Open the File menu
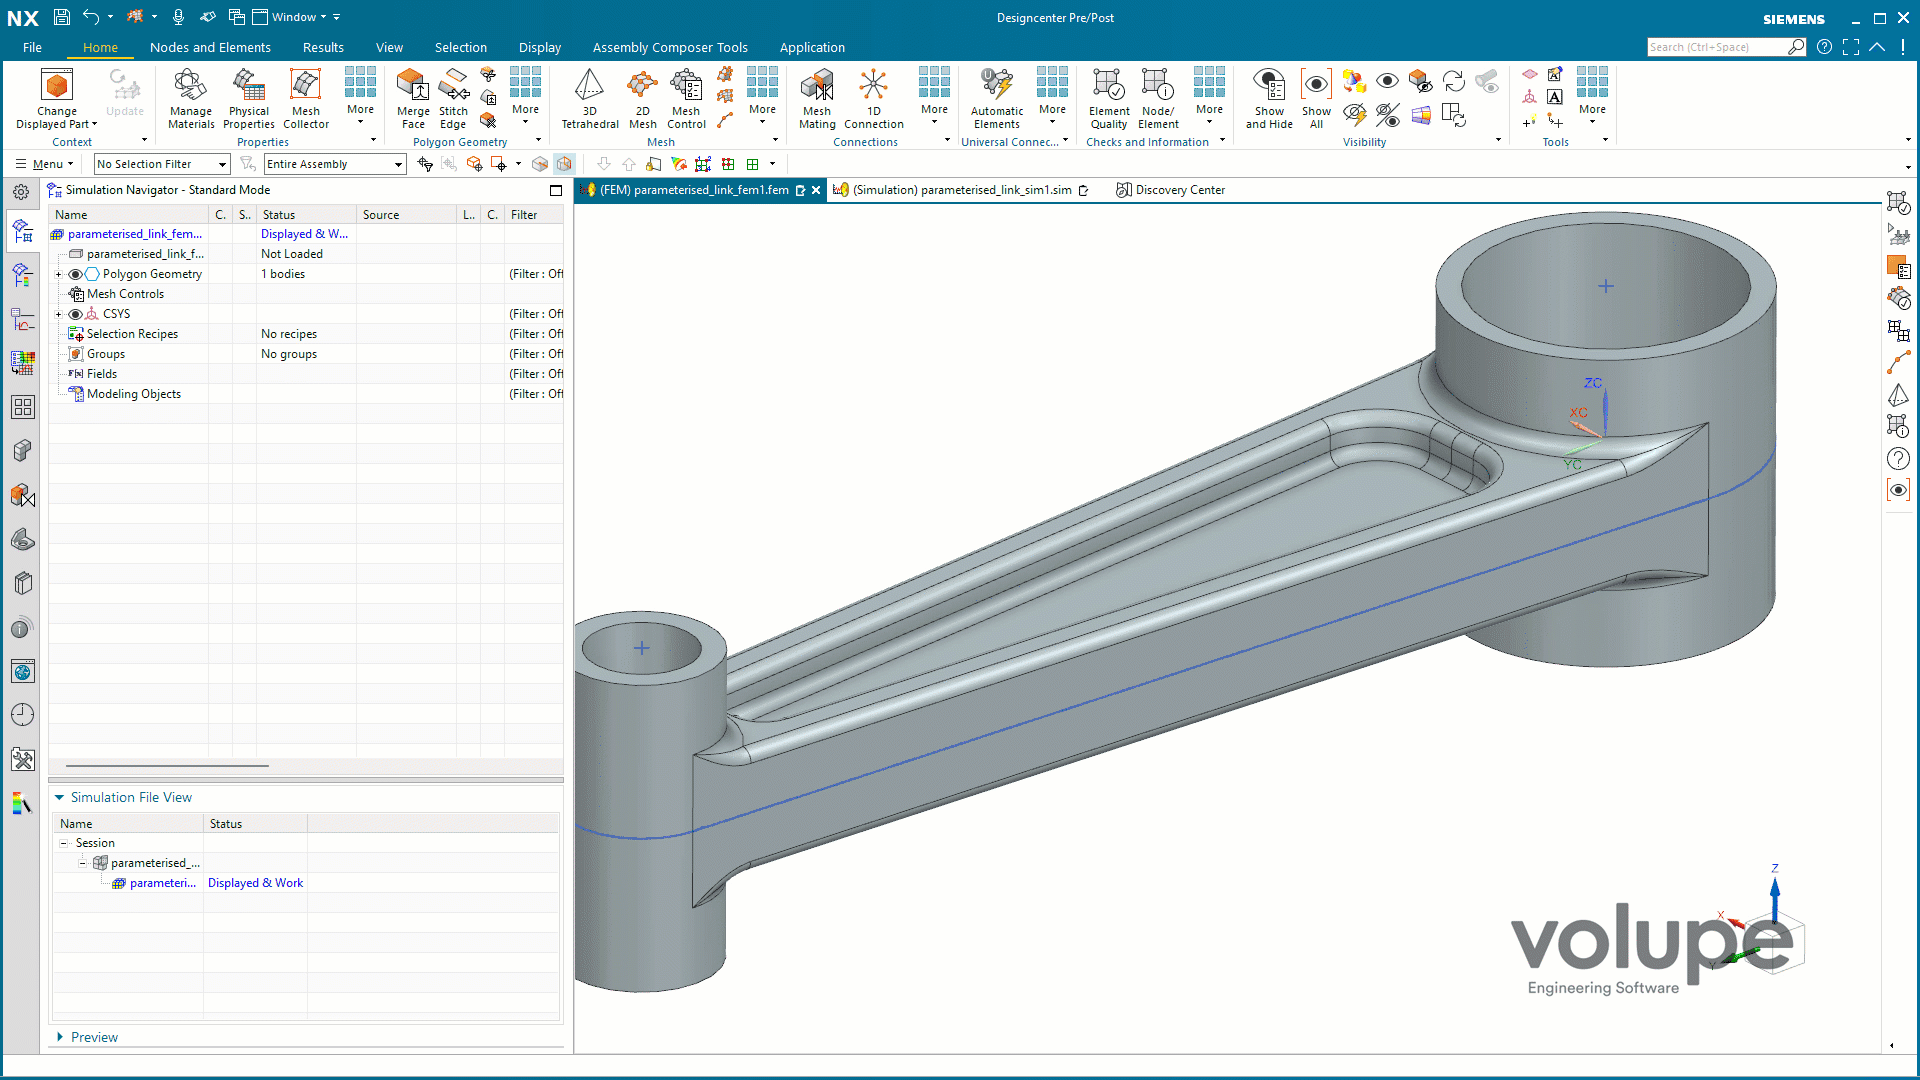1920x1080 pixels. 32,47
